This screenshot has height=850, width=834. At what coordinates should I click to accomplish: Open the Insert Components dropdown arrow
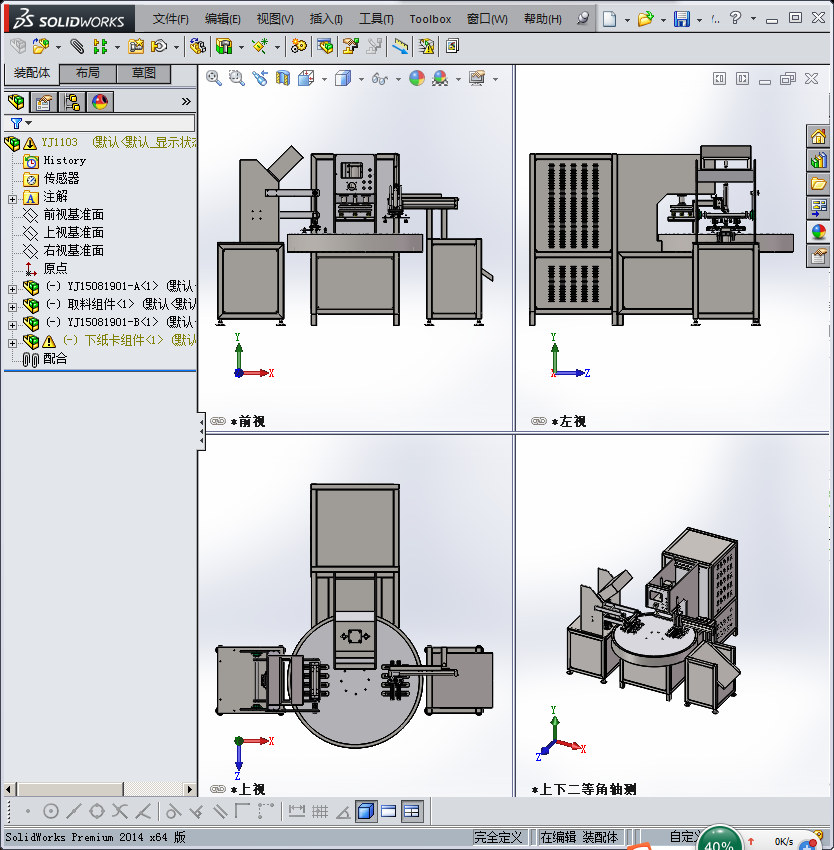pos(59,48)
